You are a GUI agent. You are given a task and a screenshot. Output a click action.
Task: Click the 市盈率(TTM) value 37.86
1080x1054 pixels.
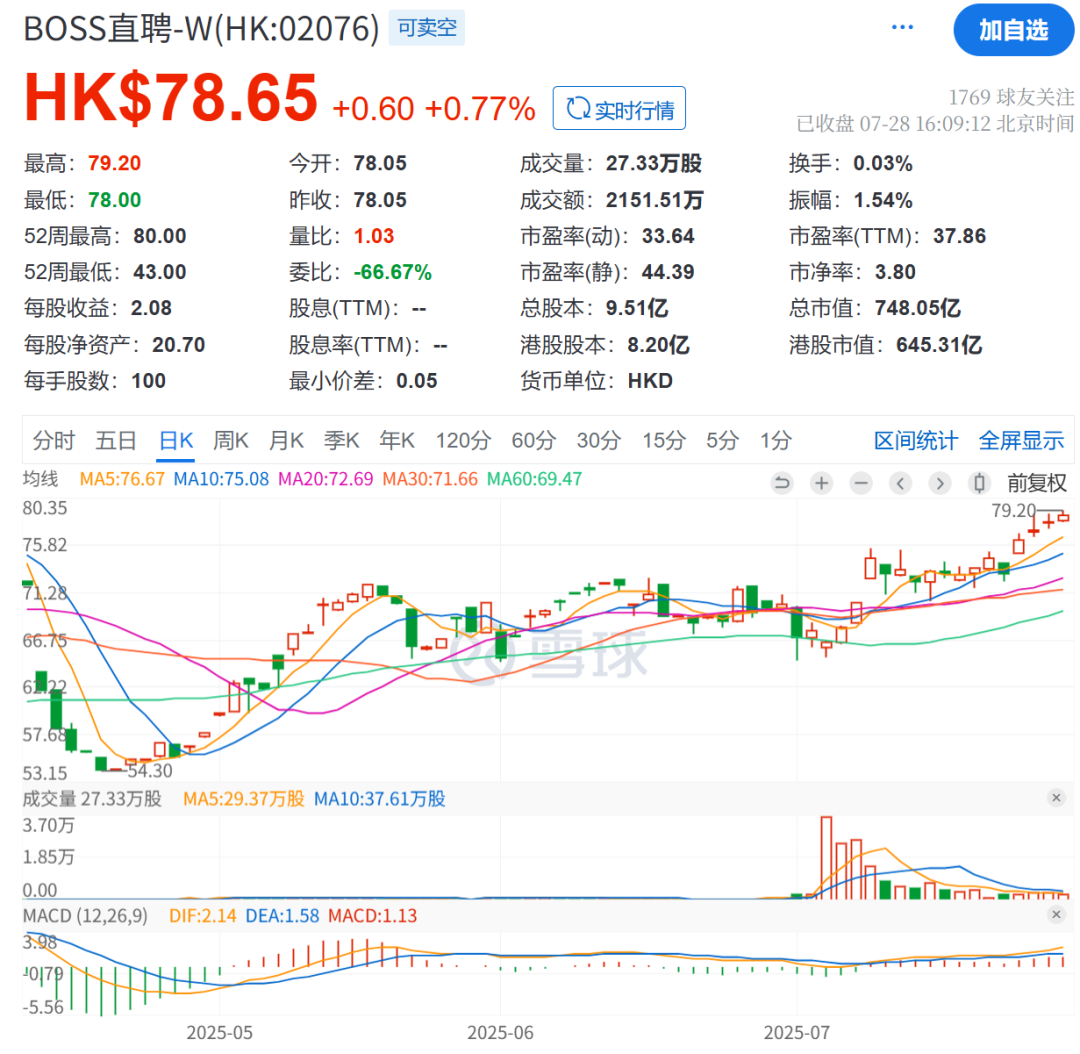tap(959, 236)
